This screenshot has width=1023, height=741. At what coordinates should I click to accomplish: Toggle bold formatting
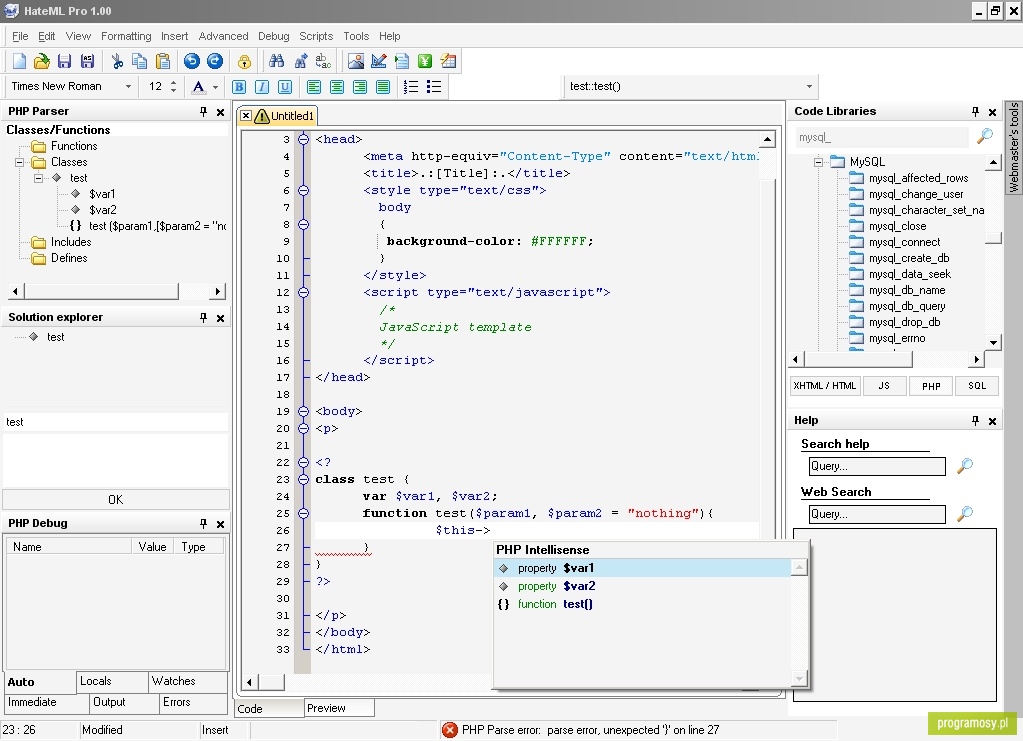click(x=239, y=87)
